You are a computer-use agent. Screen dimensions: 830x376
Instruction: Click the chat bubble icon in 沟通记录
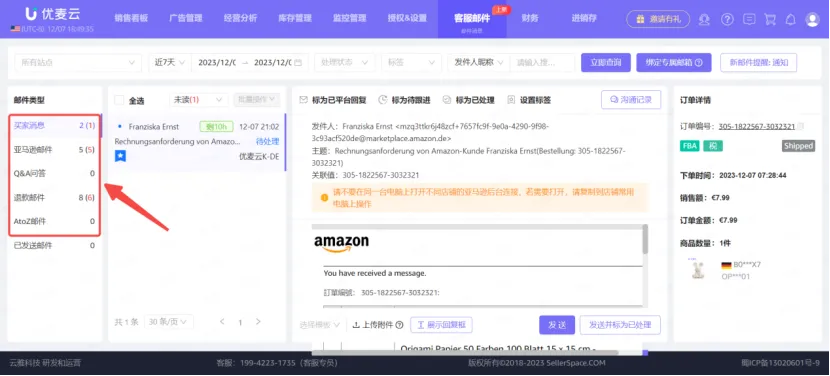614,100
